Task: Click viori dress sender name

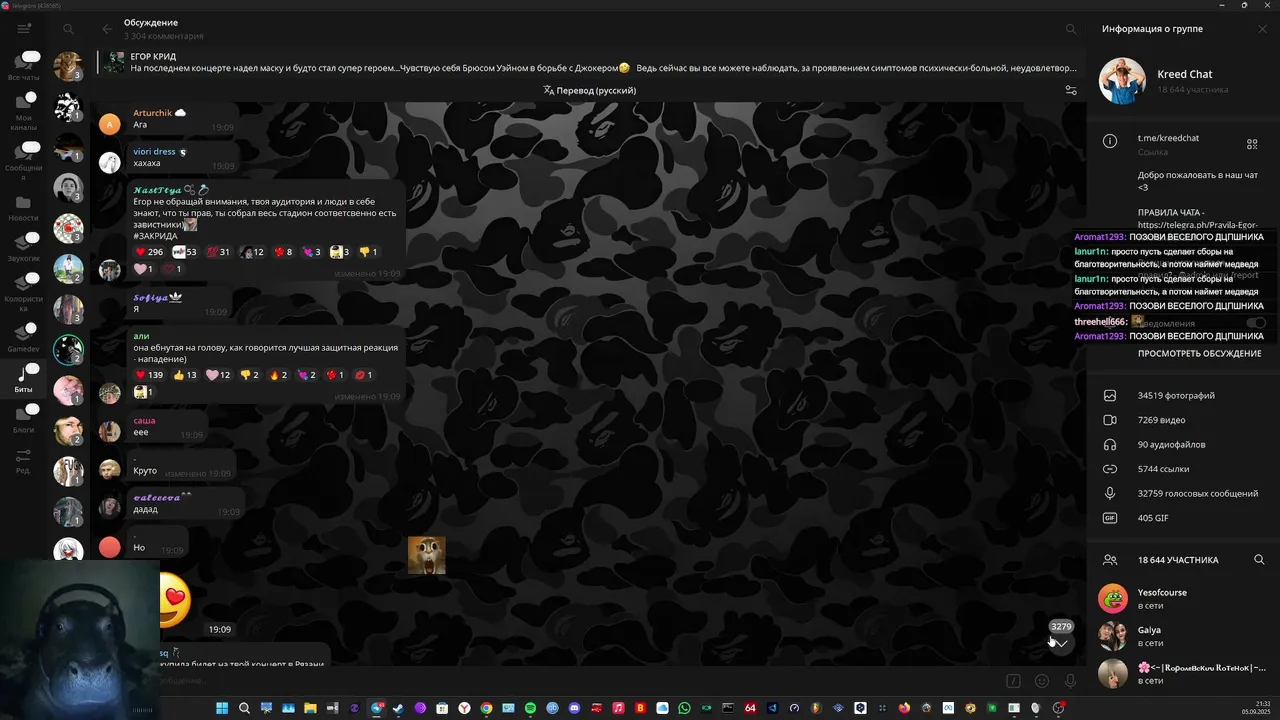Action: tap(154, 152)
